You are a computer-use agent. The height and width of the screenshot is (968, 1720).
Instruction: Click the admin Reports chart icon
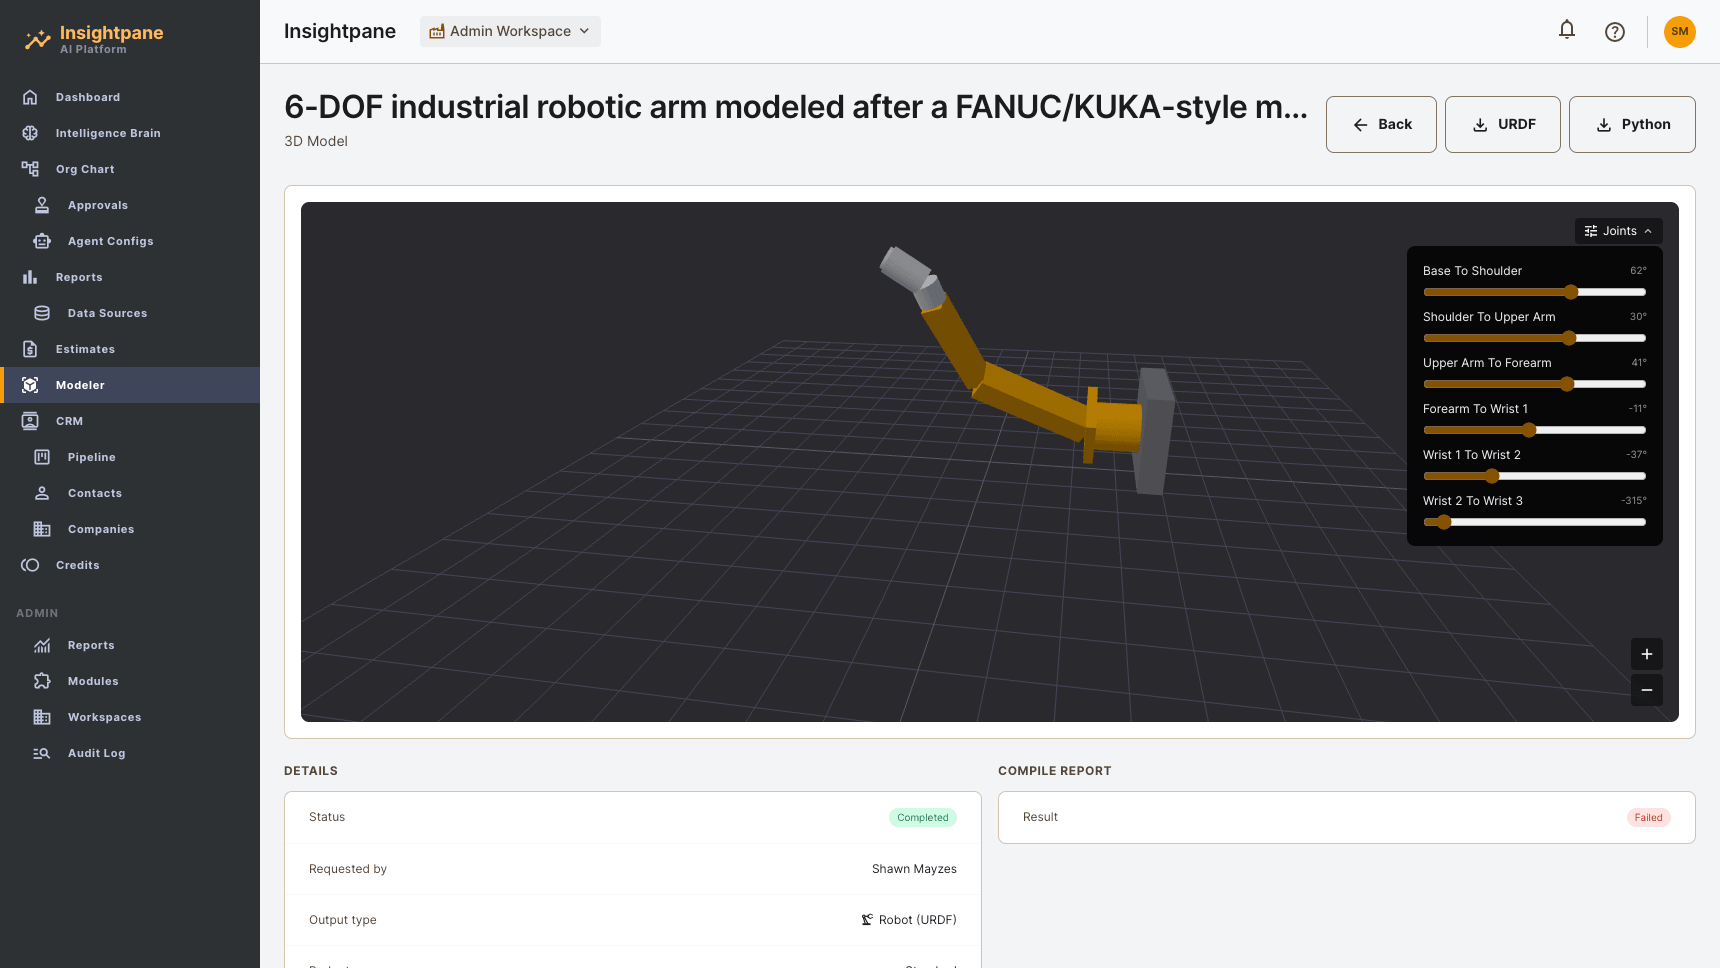point(42,645)
